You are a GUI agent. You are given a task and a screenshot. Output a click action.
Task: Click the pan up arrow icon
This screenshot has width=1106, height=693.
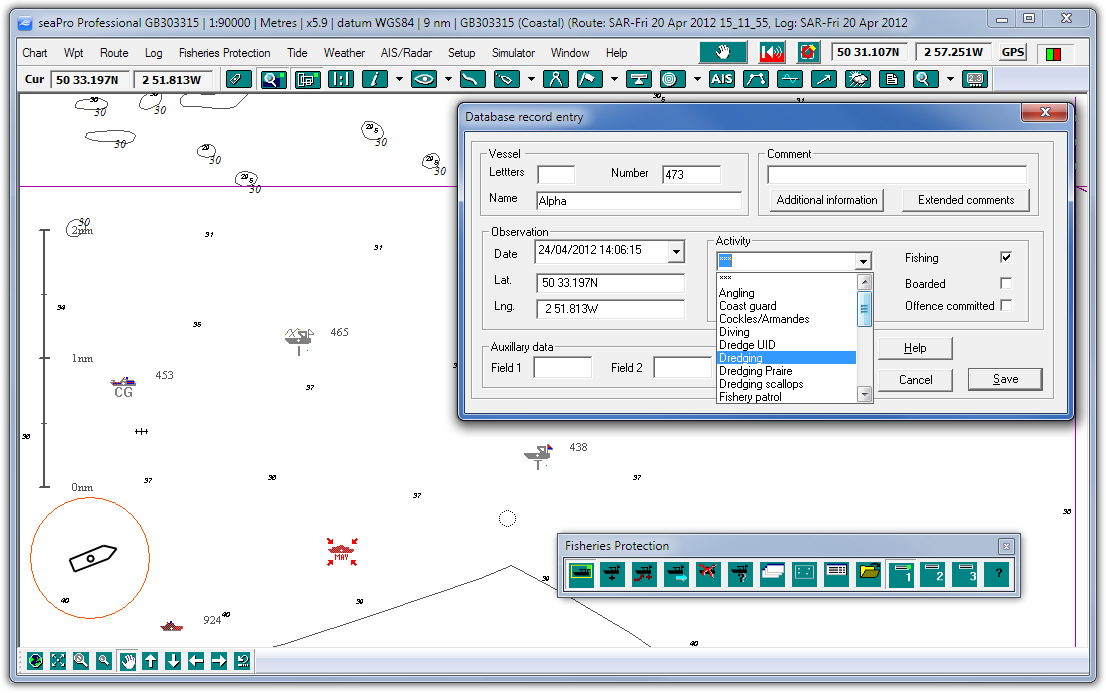[150, 661]
